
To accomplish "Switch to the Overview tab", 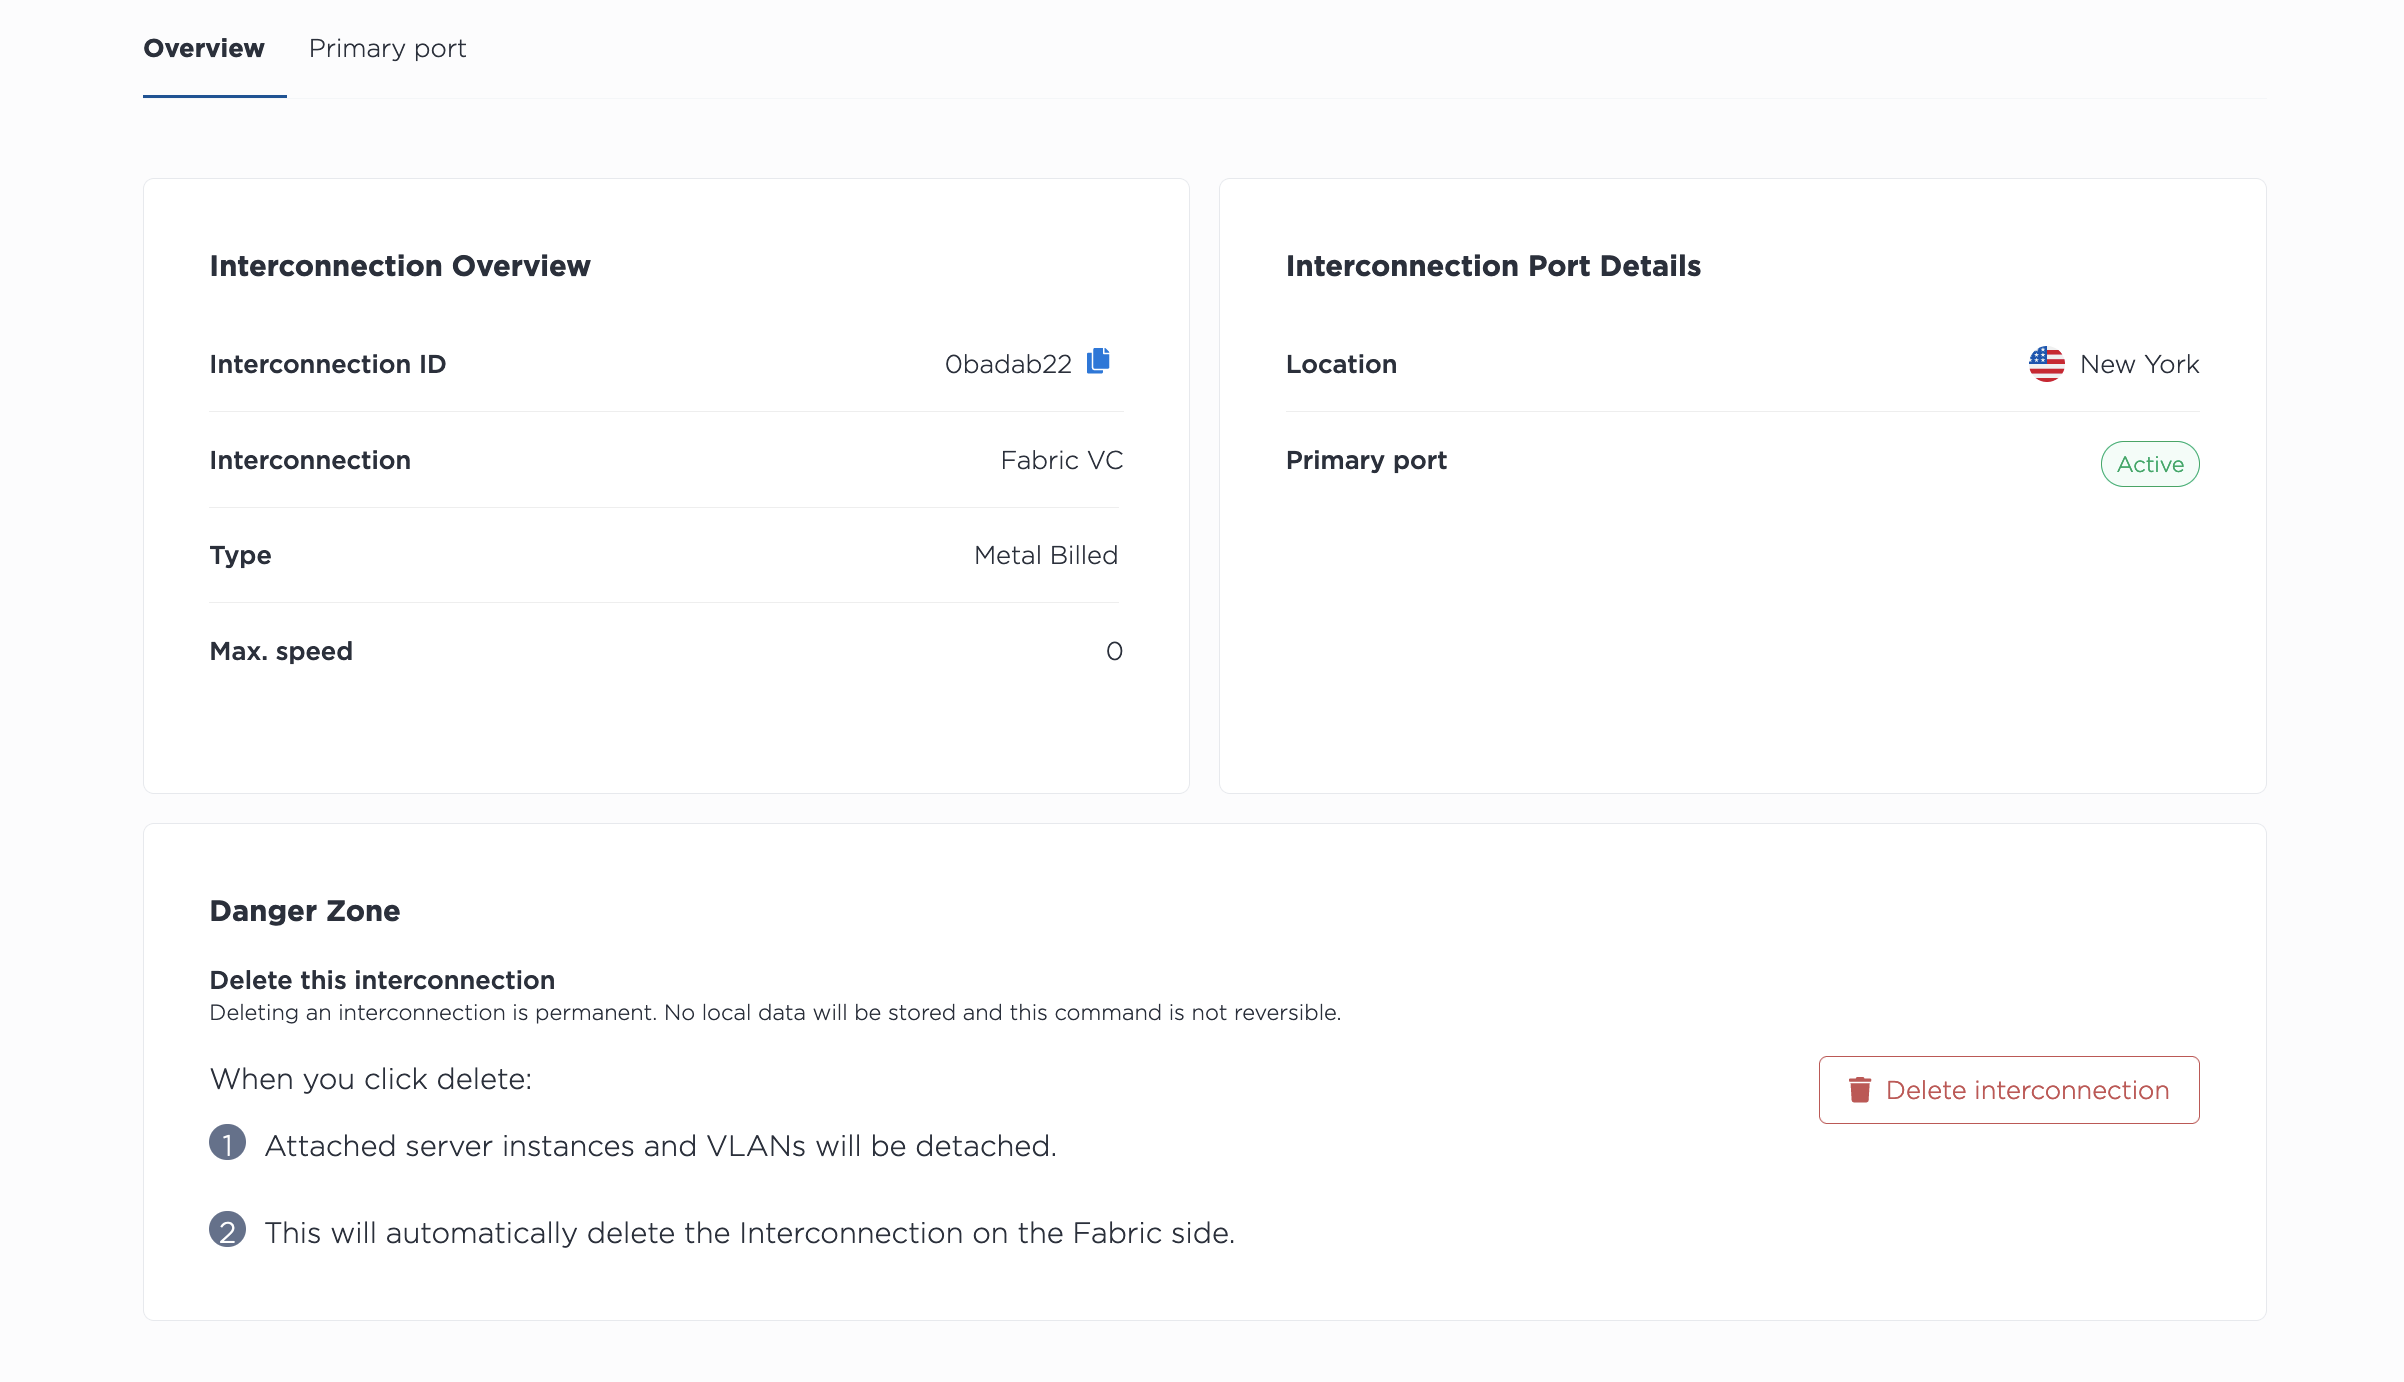I will point(204,48).
